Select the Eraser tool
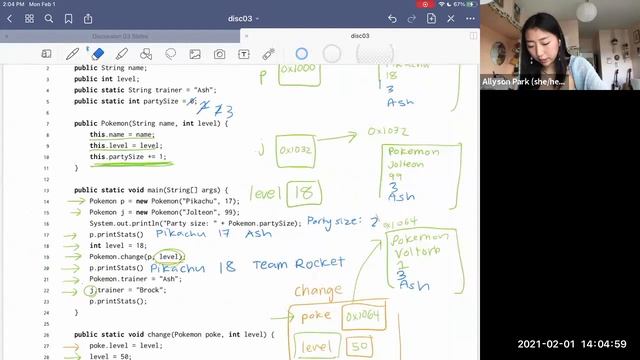The width and height of the screenshot is (640, 360). coord(97,54)
